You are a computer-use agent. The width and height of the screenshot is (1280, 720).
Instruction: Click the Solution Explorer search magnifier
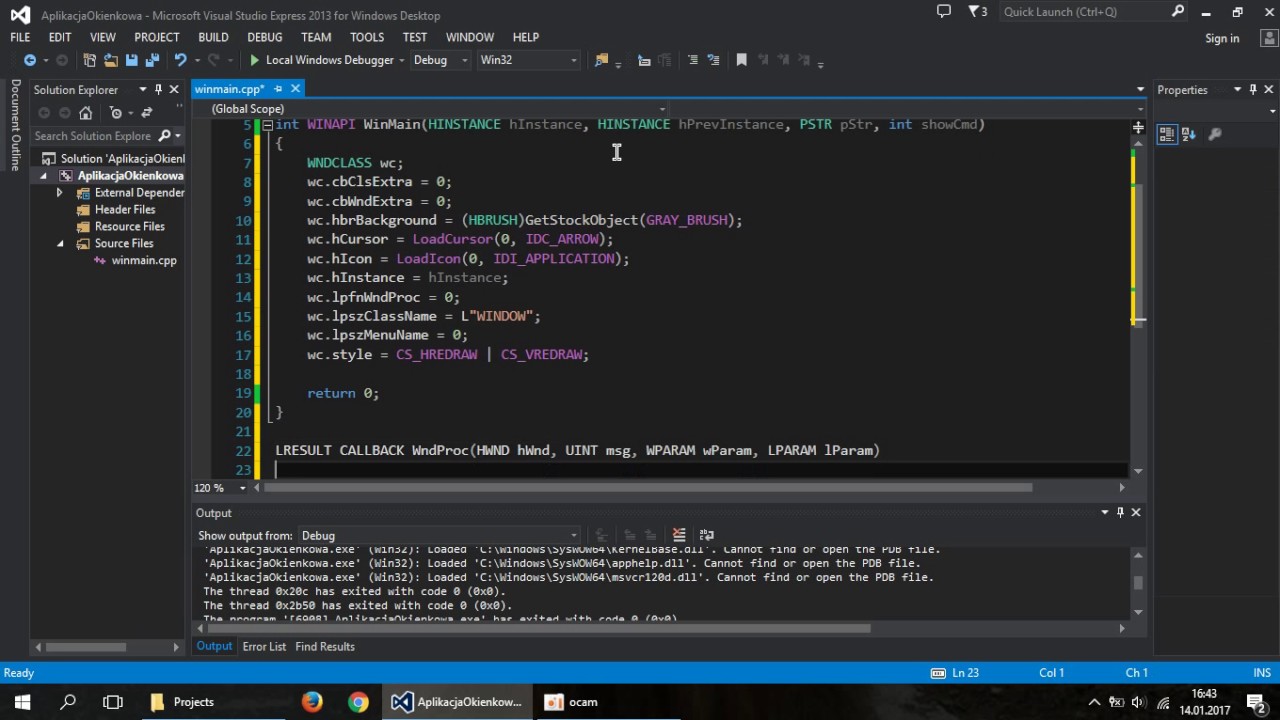click(164, 136)
